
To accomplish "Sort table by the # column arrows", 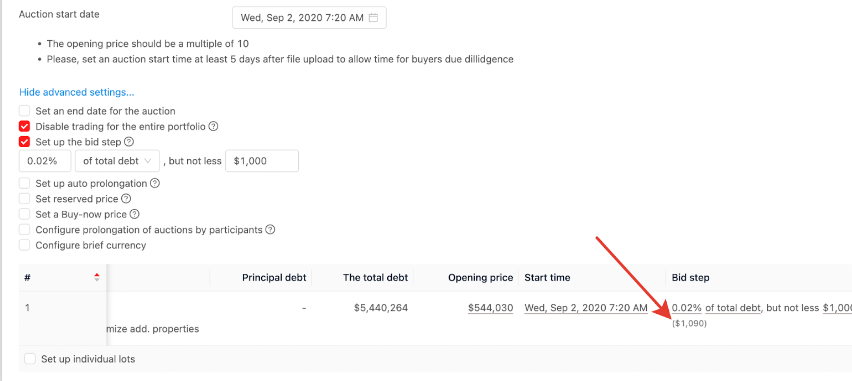I will pos(97,277).
